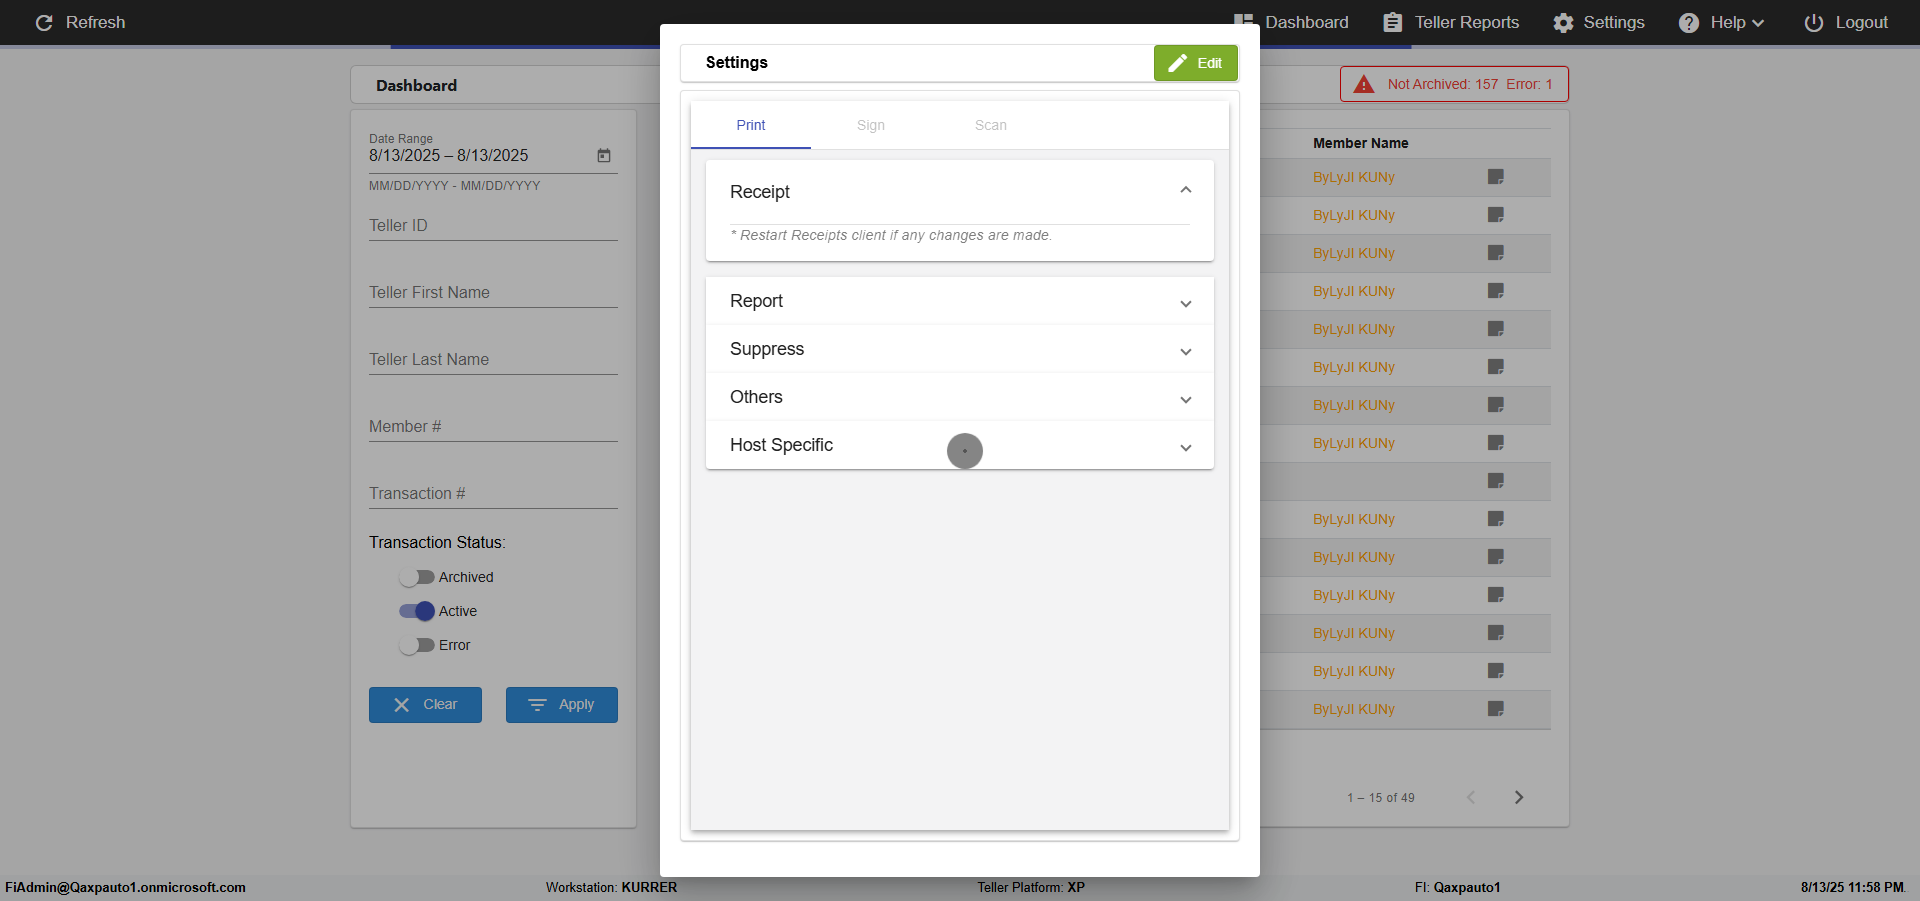Screen dimensions: 1920x901
Task: Click 'FI: Qaxpauto1' in the status bar
Action: coord(1457,887)
